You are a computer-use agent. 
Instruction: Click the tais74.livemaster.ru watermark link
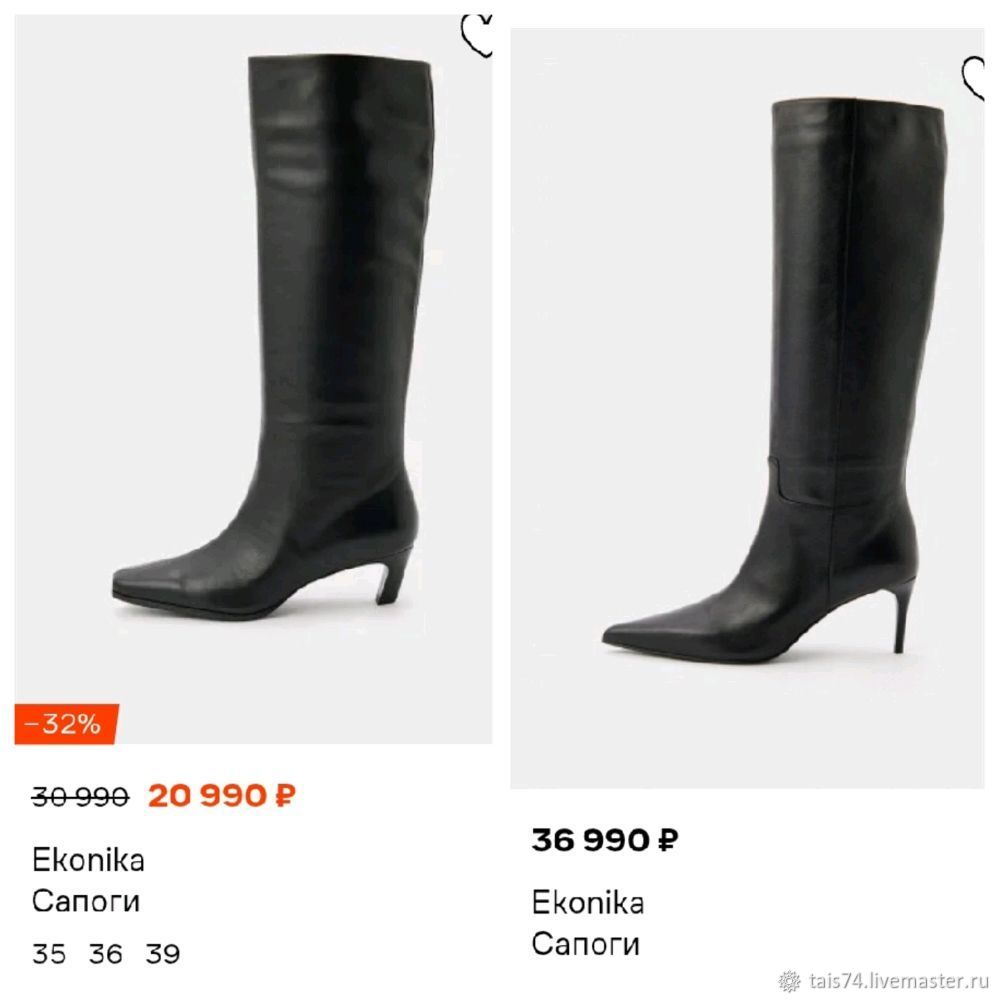(898, 979)
